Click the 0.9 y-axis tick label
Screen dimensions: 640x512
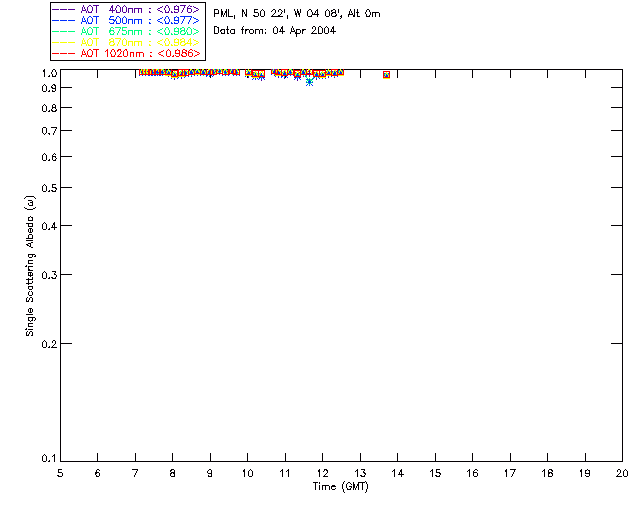tap(49, 88)
